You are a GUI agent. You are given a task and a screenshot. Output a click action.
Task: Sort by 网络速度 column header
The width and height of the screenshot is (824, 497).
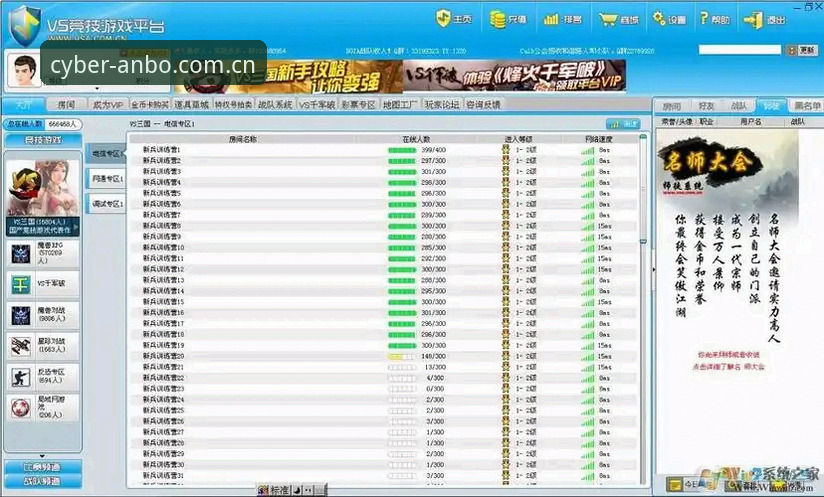click(599, 139)
